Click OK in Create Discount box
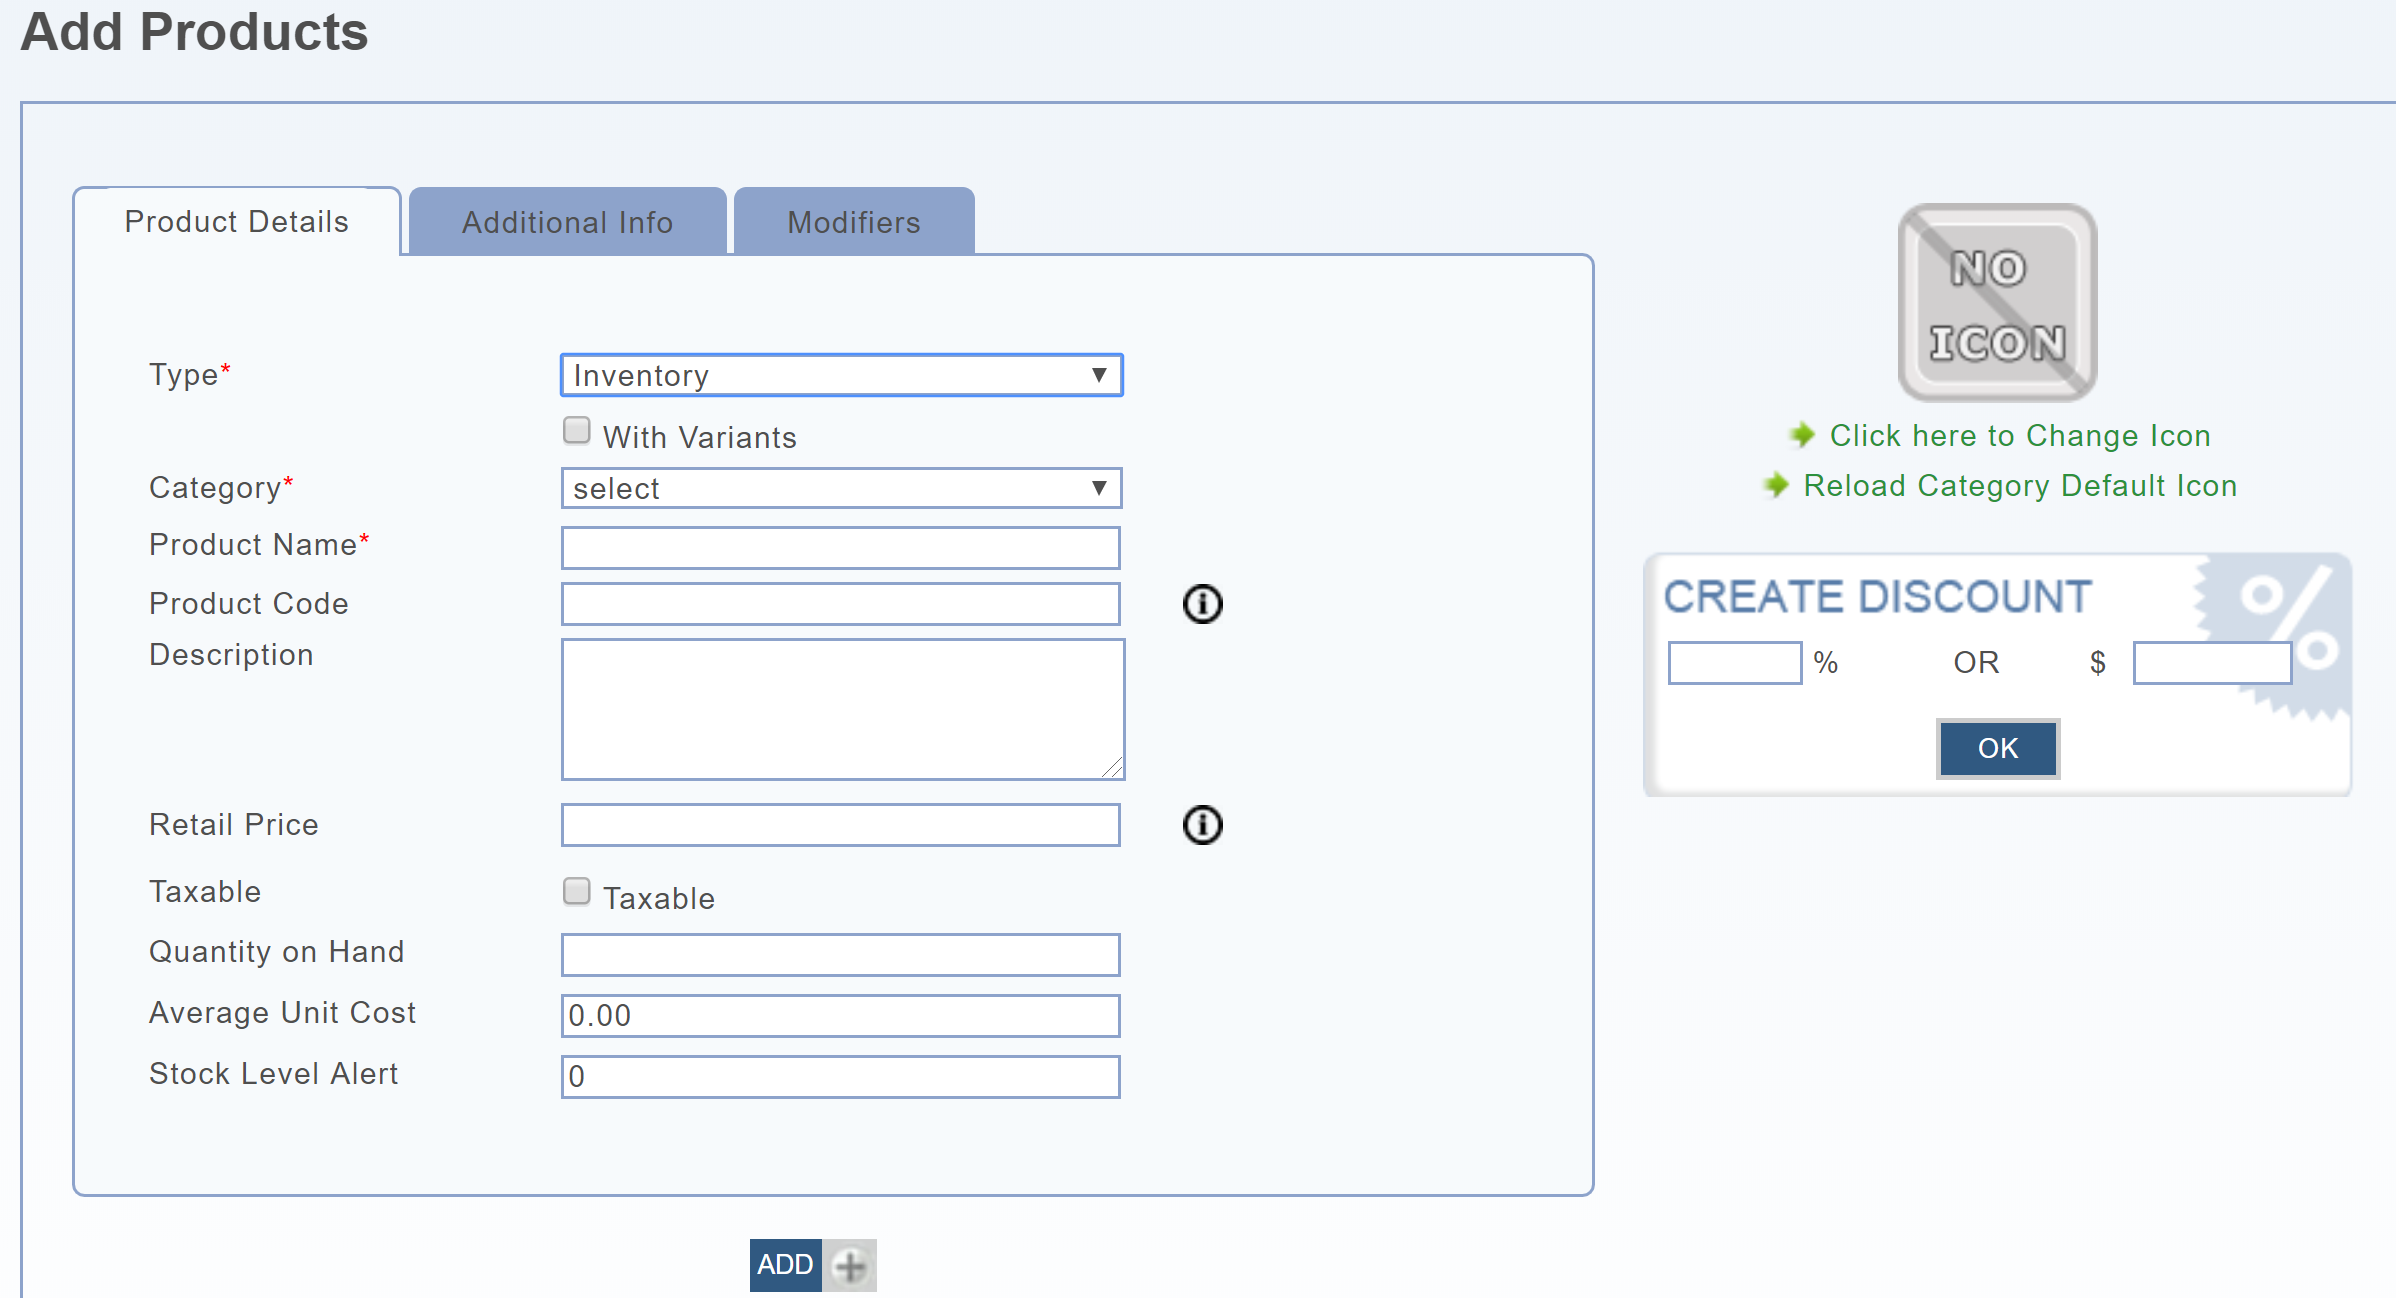Image resolution: width=2396 pixels, height=1298 pixels. [x=1997, y=748]
